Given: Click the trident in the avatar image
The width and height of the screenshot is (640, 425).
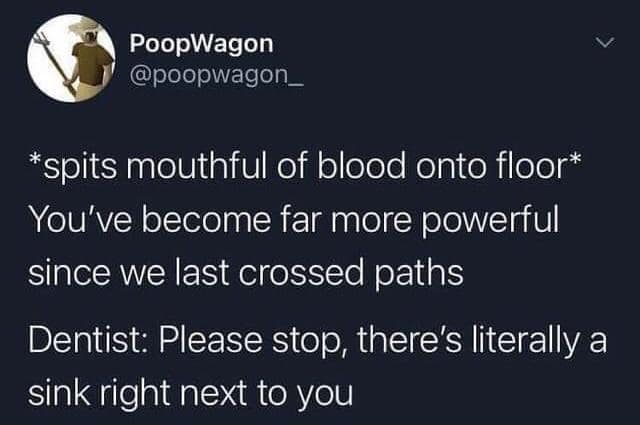Looking at the screenshot, I should point(57,62).
